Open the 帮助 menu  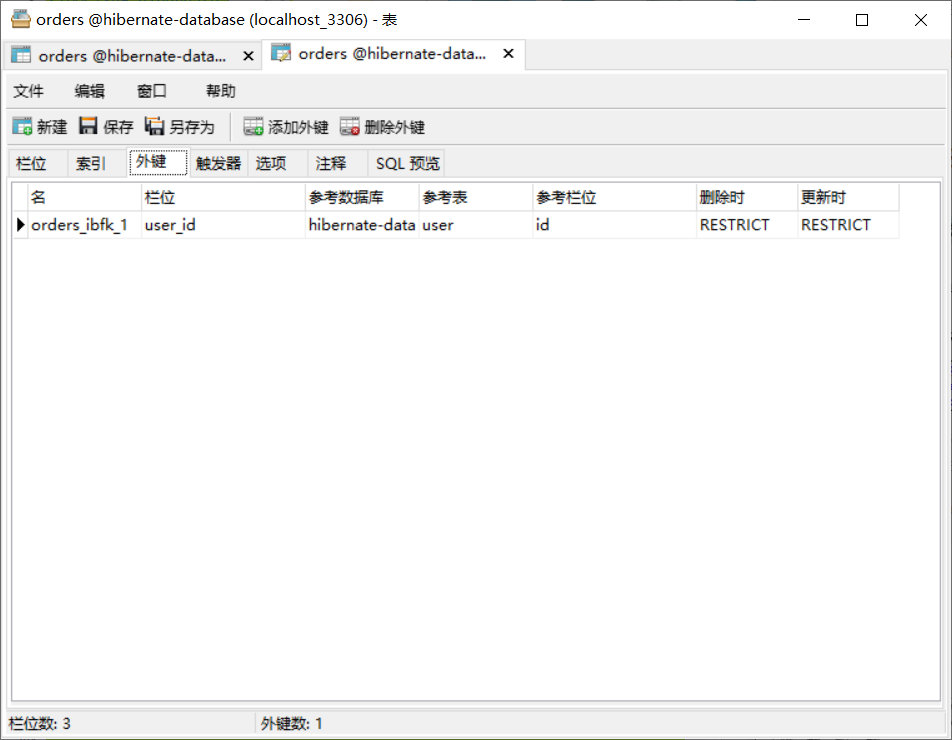click(220, 91)
